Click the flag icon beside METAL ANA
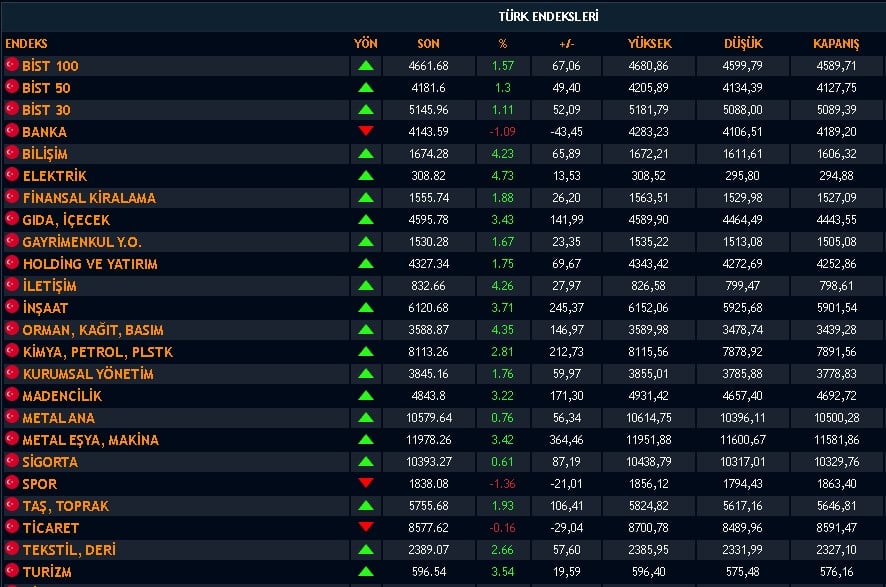 point(12,417)
